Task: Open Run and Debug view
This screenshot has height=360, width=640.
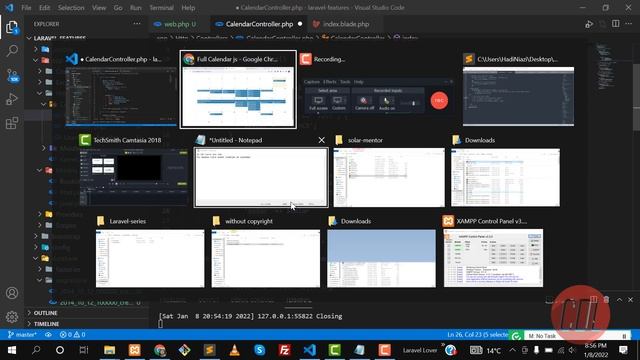Action: click(x=12, y=99)
